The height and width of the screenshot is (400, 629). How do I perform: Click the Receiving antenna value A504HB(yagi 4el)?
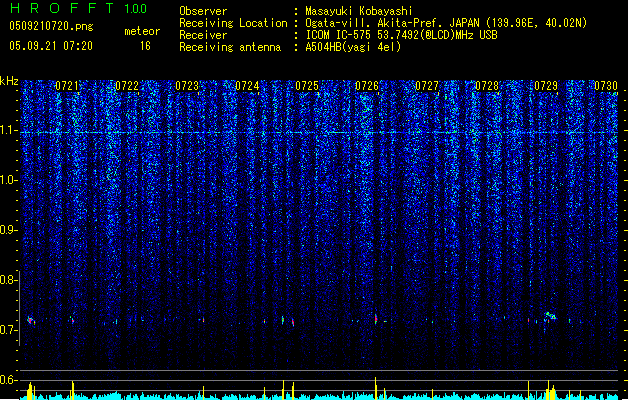tap(353, 47)
